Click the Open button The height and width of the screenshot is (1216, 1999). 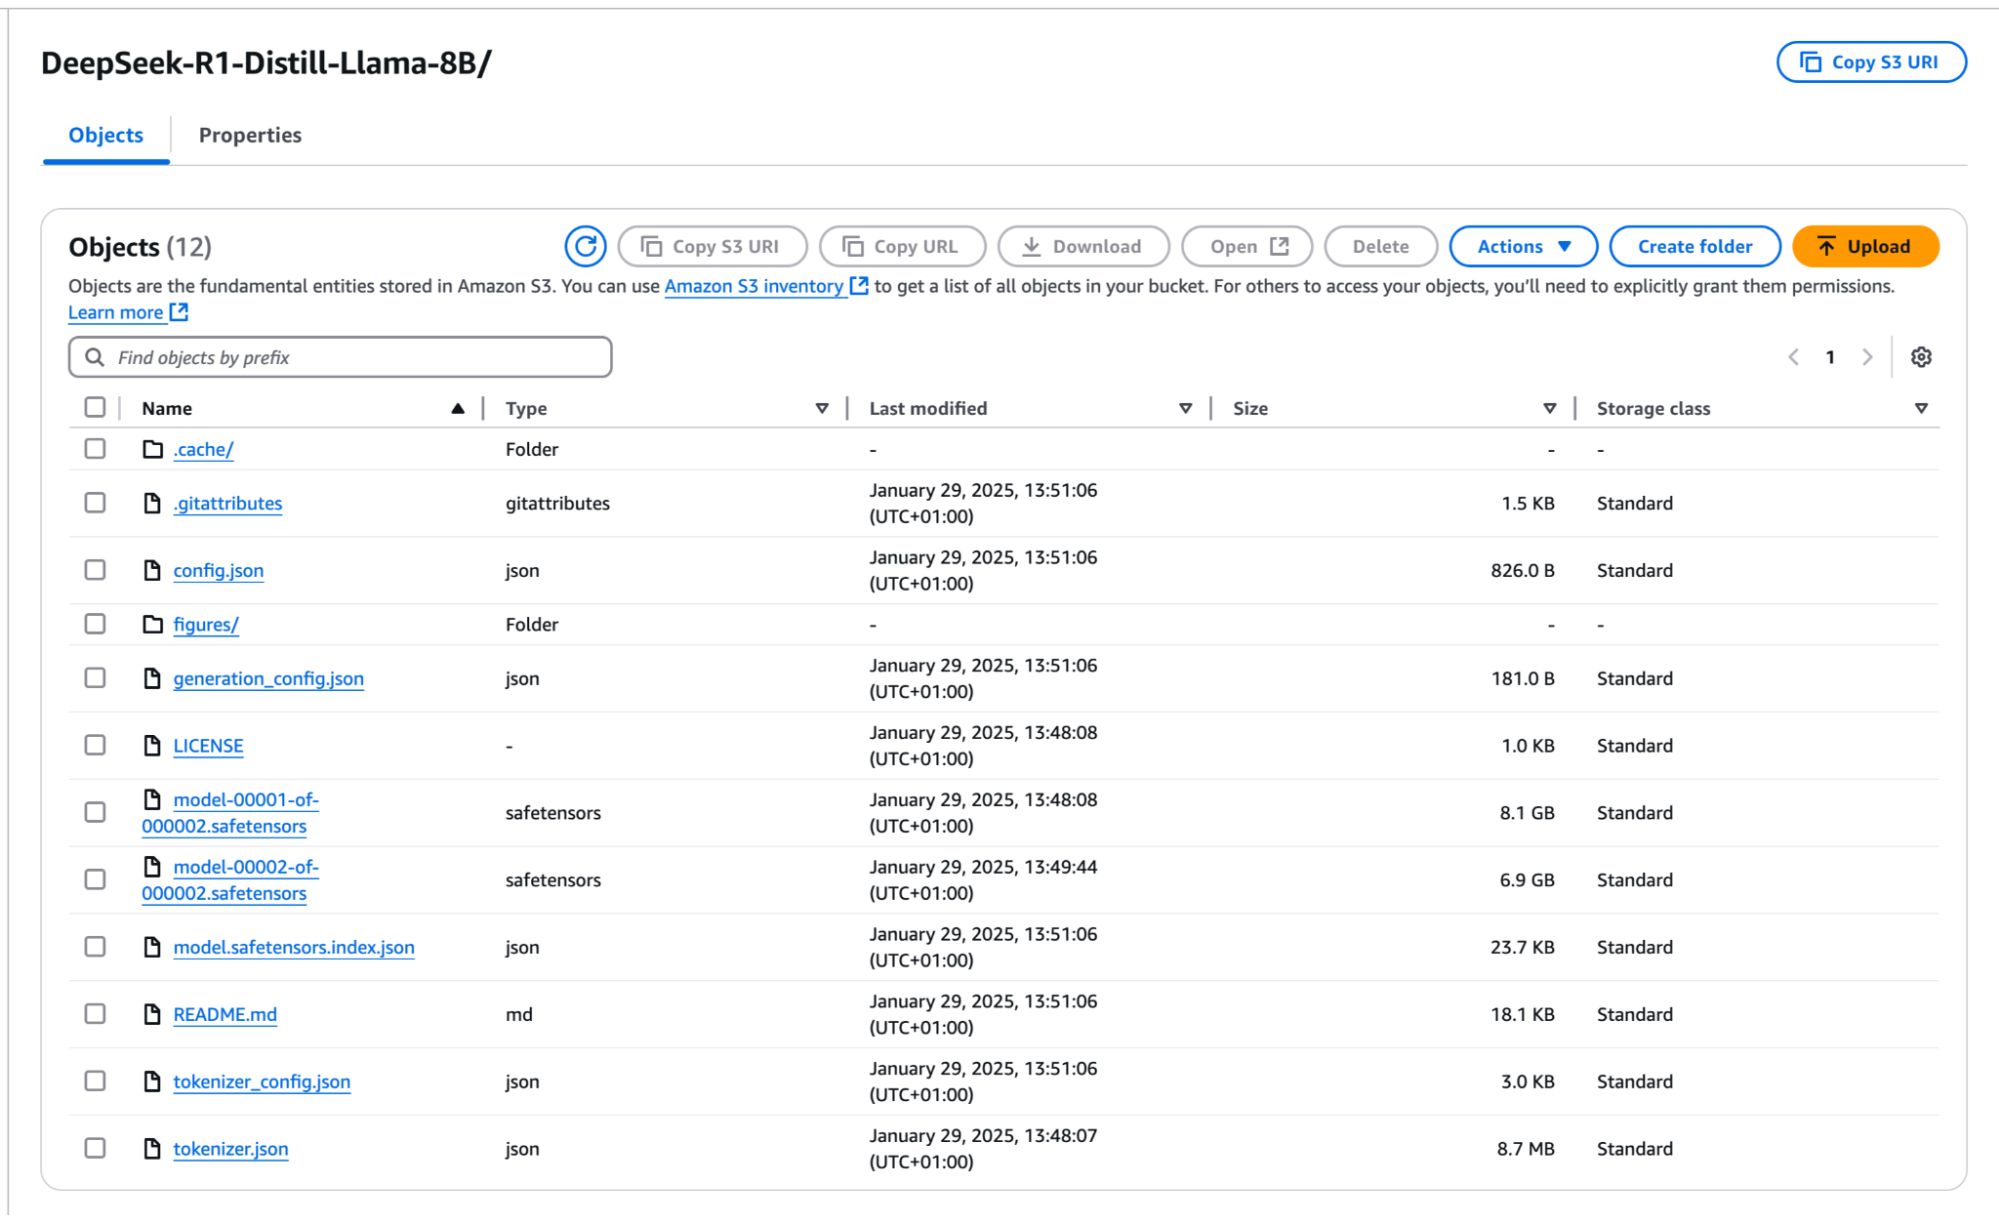(1247, 246)
